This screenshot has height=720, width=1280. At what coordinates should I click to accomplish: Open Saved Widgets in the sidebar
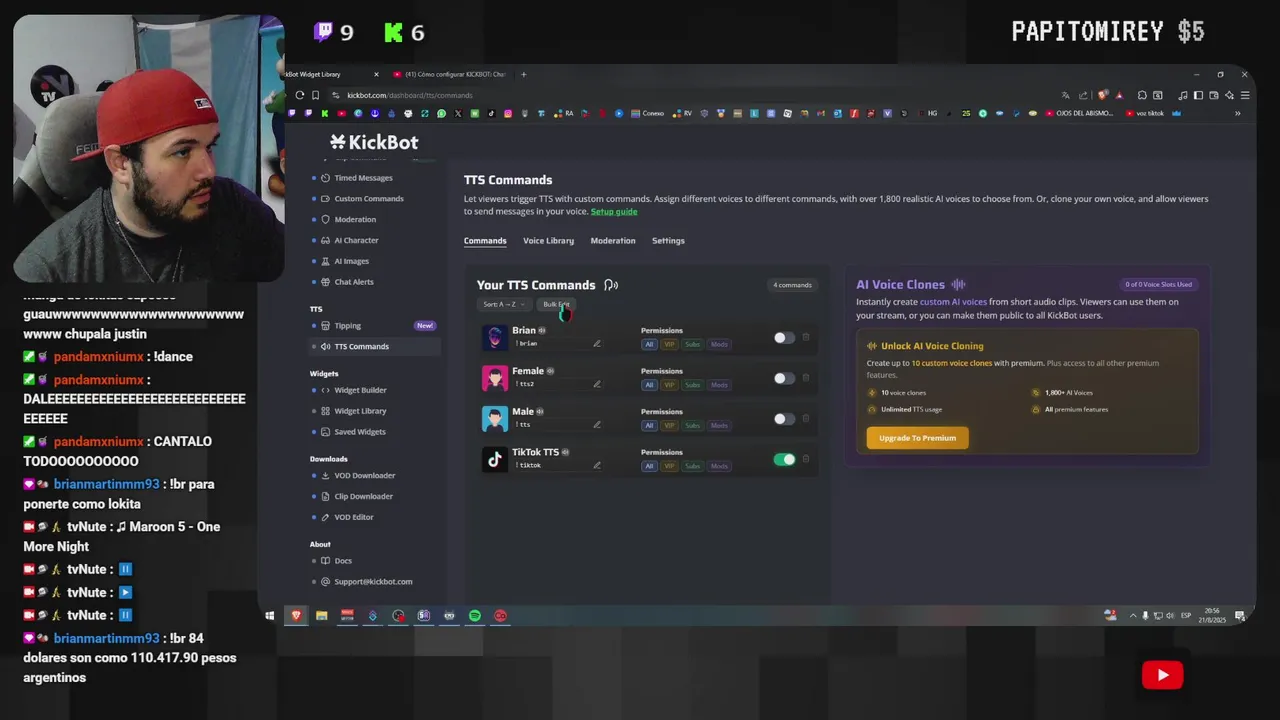(x=360, y=432)
